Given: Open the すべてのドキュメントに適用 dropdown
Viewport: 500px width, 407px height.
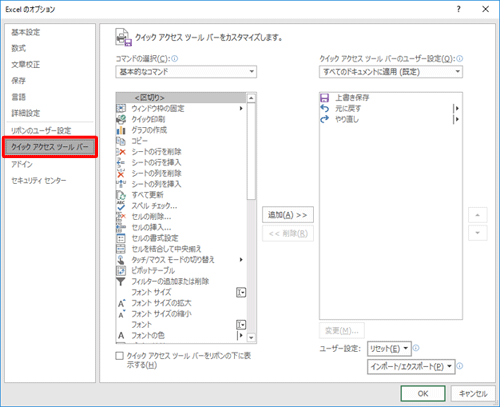Looking at the screenshot, I should coord(391,72).
